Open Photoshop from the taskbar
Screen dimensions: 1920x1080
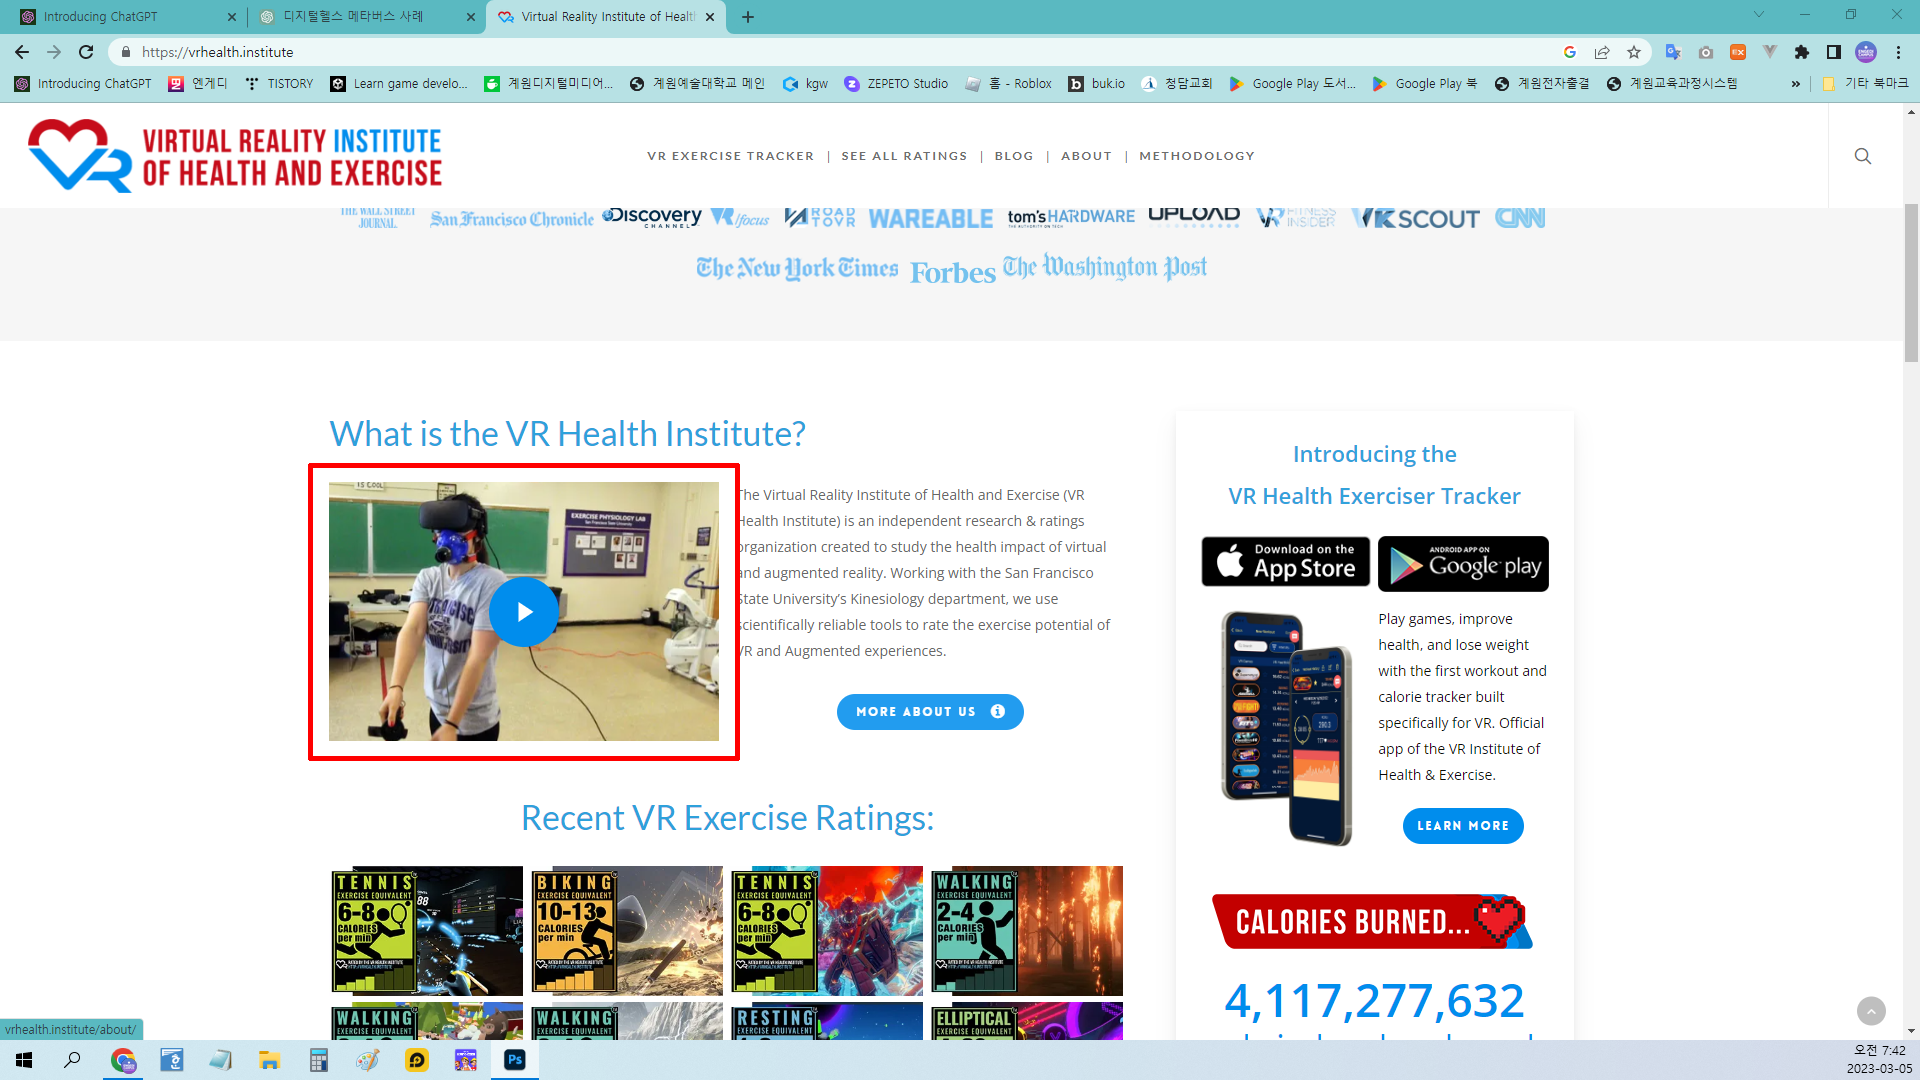[x=515, y=1060]
